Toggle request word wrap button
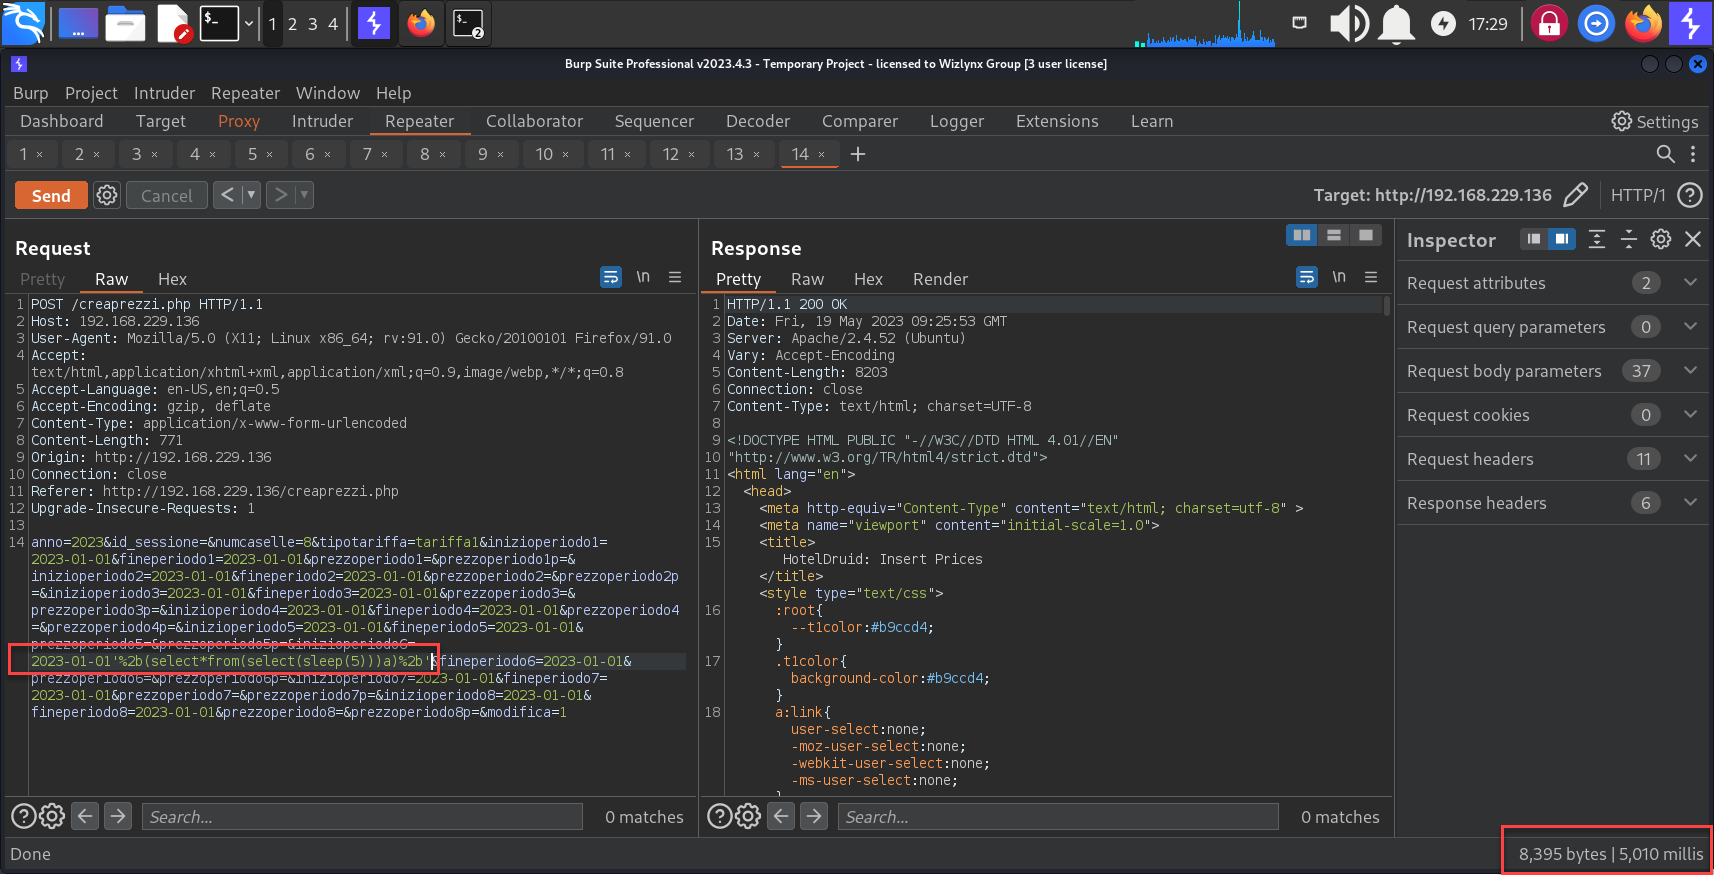This screenshot has height=875, width=1714. coord(611,277)
